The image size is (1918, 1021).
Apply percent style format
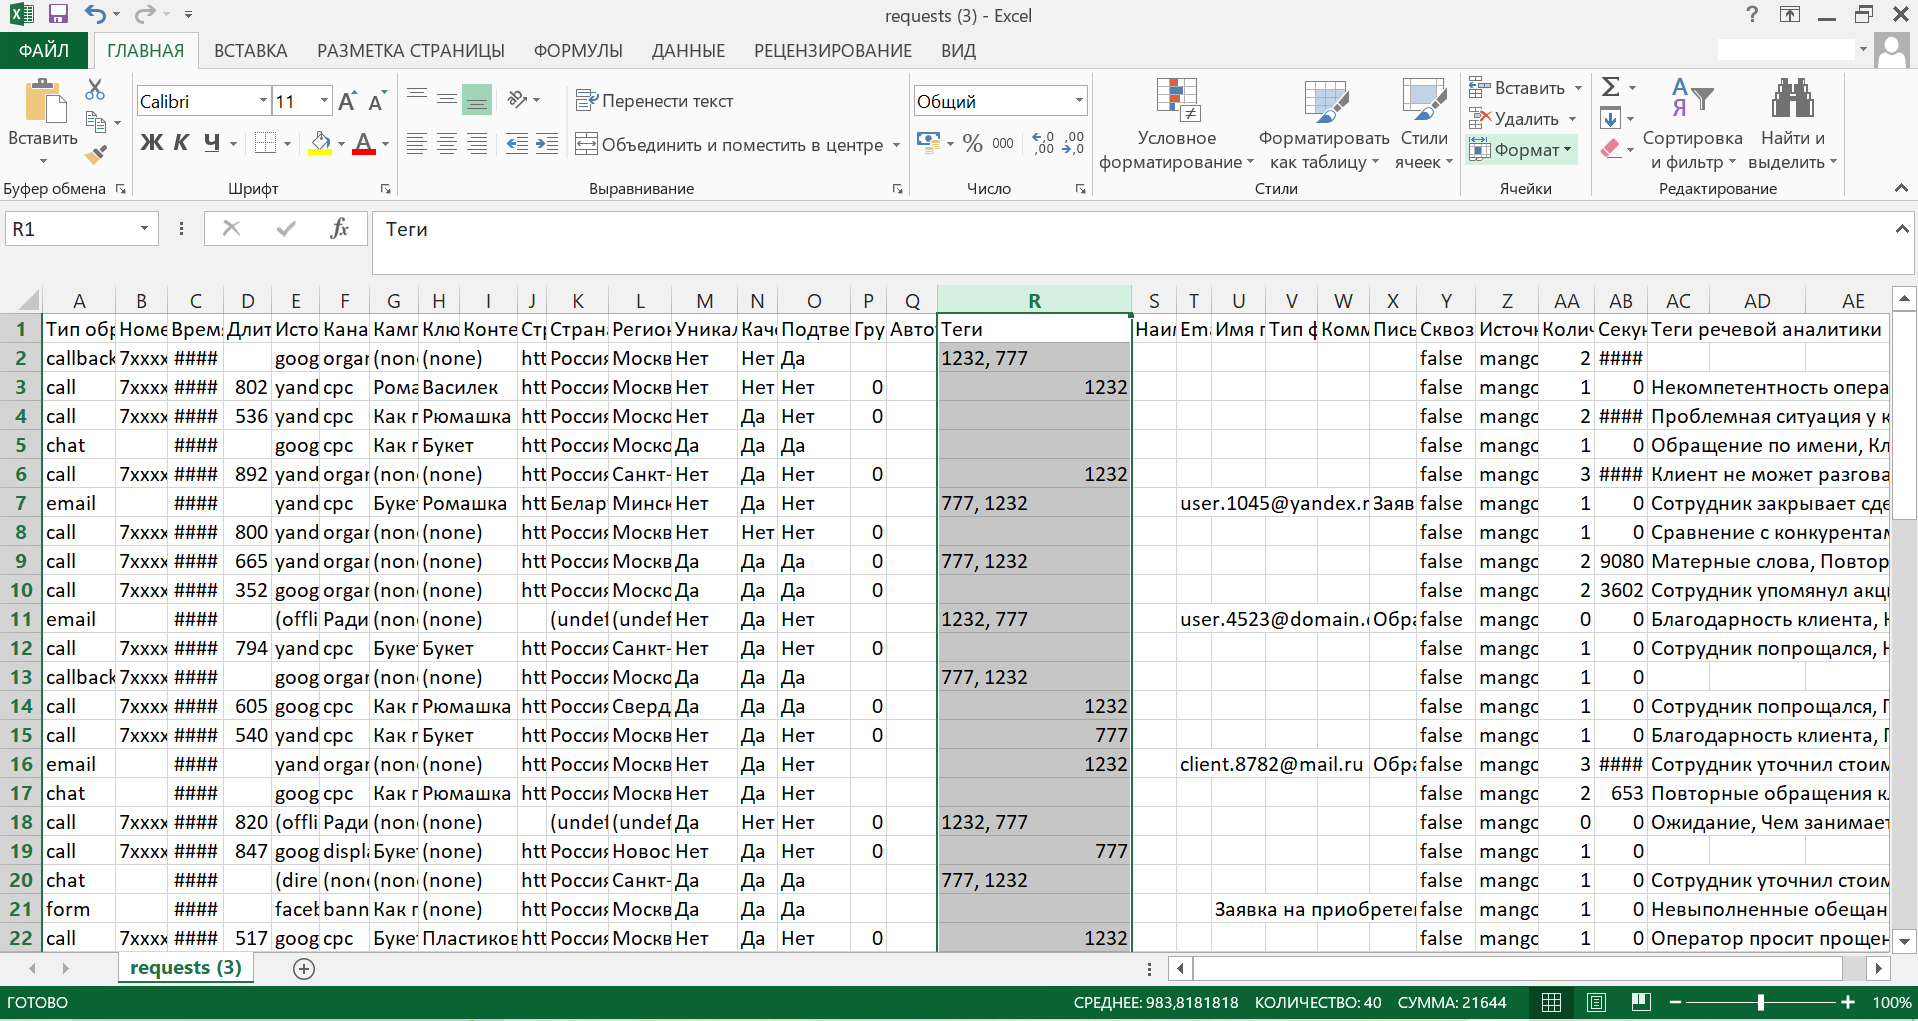pos(972,144)
